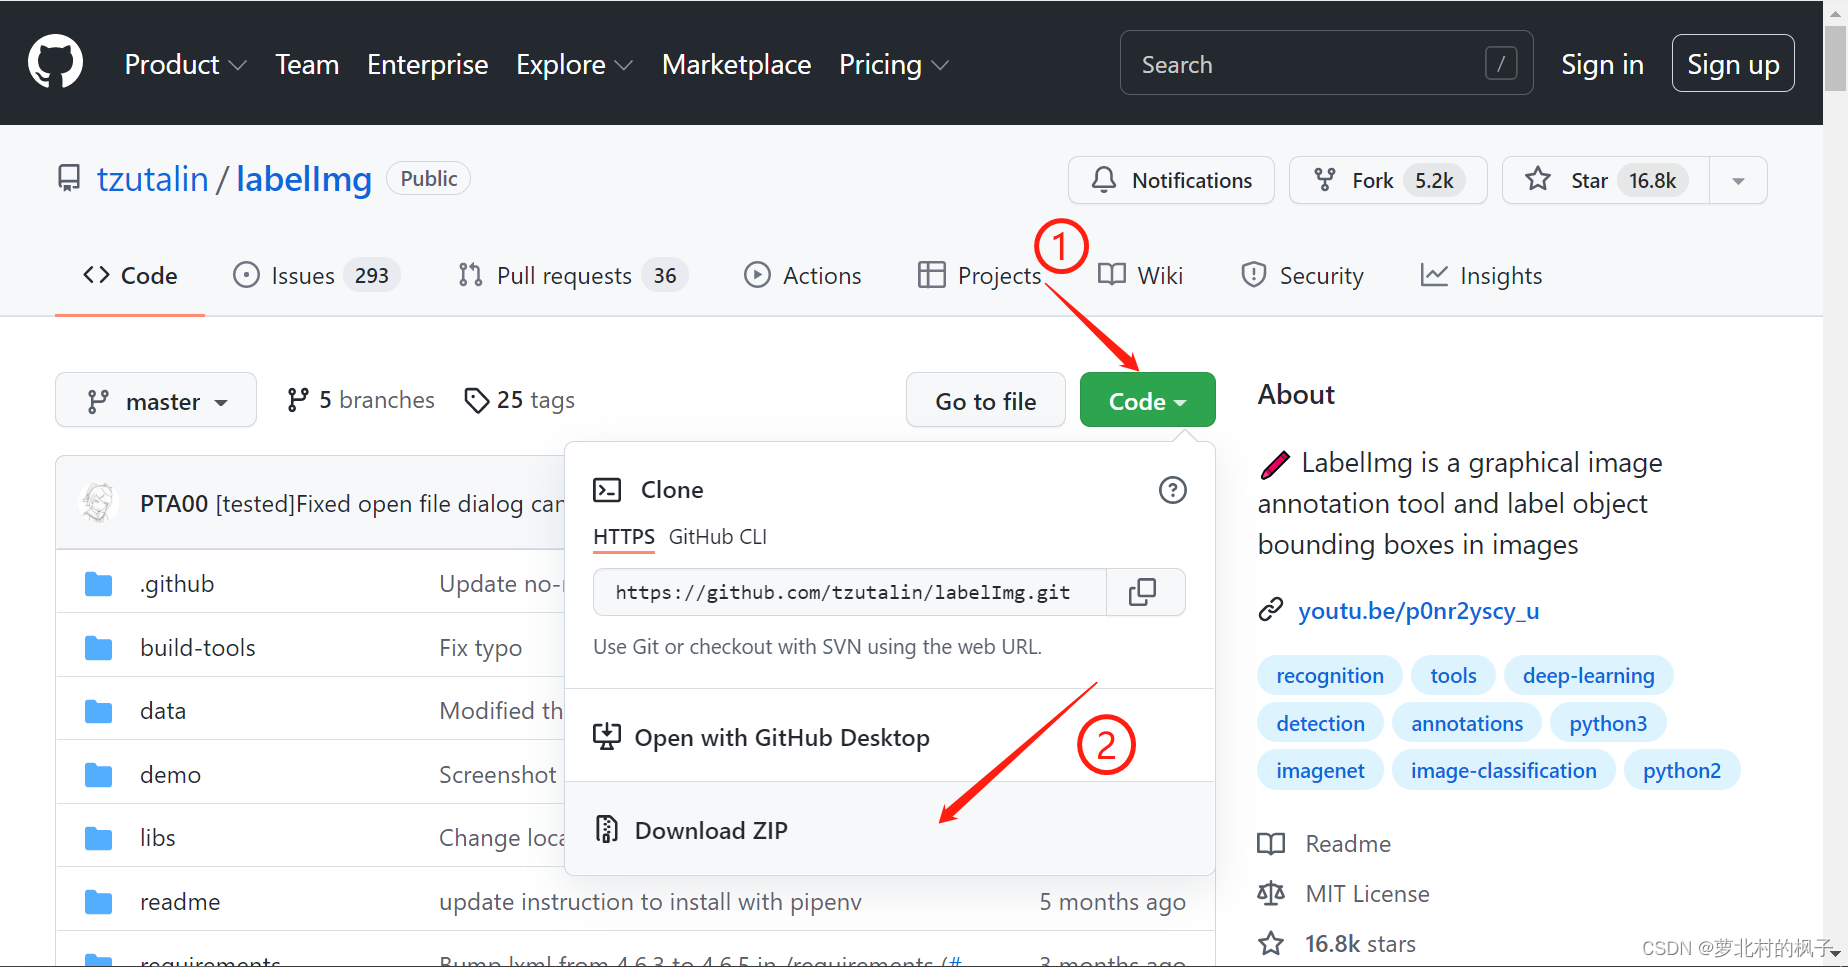The height and width of the screenshot is (967, 1848).
Task: Open the Enterprise page
Action: click(x=427, y=65)
